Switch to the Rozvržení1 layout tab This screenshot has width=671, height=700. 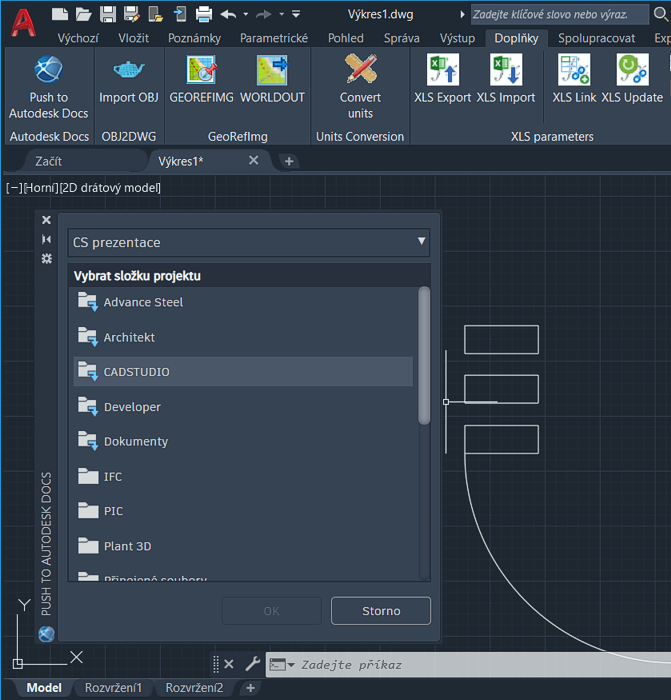tap(113, 688)
